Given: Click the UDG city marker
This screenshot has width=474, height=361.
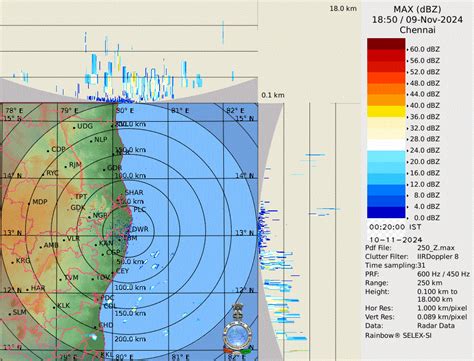Looking at the screenshot, I should [74, 128].
